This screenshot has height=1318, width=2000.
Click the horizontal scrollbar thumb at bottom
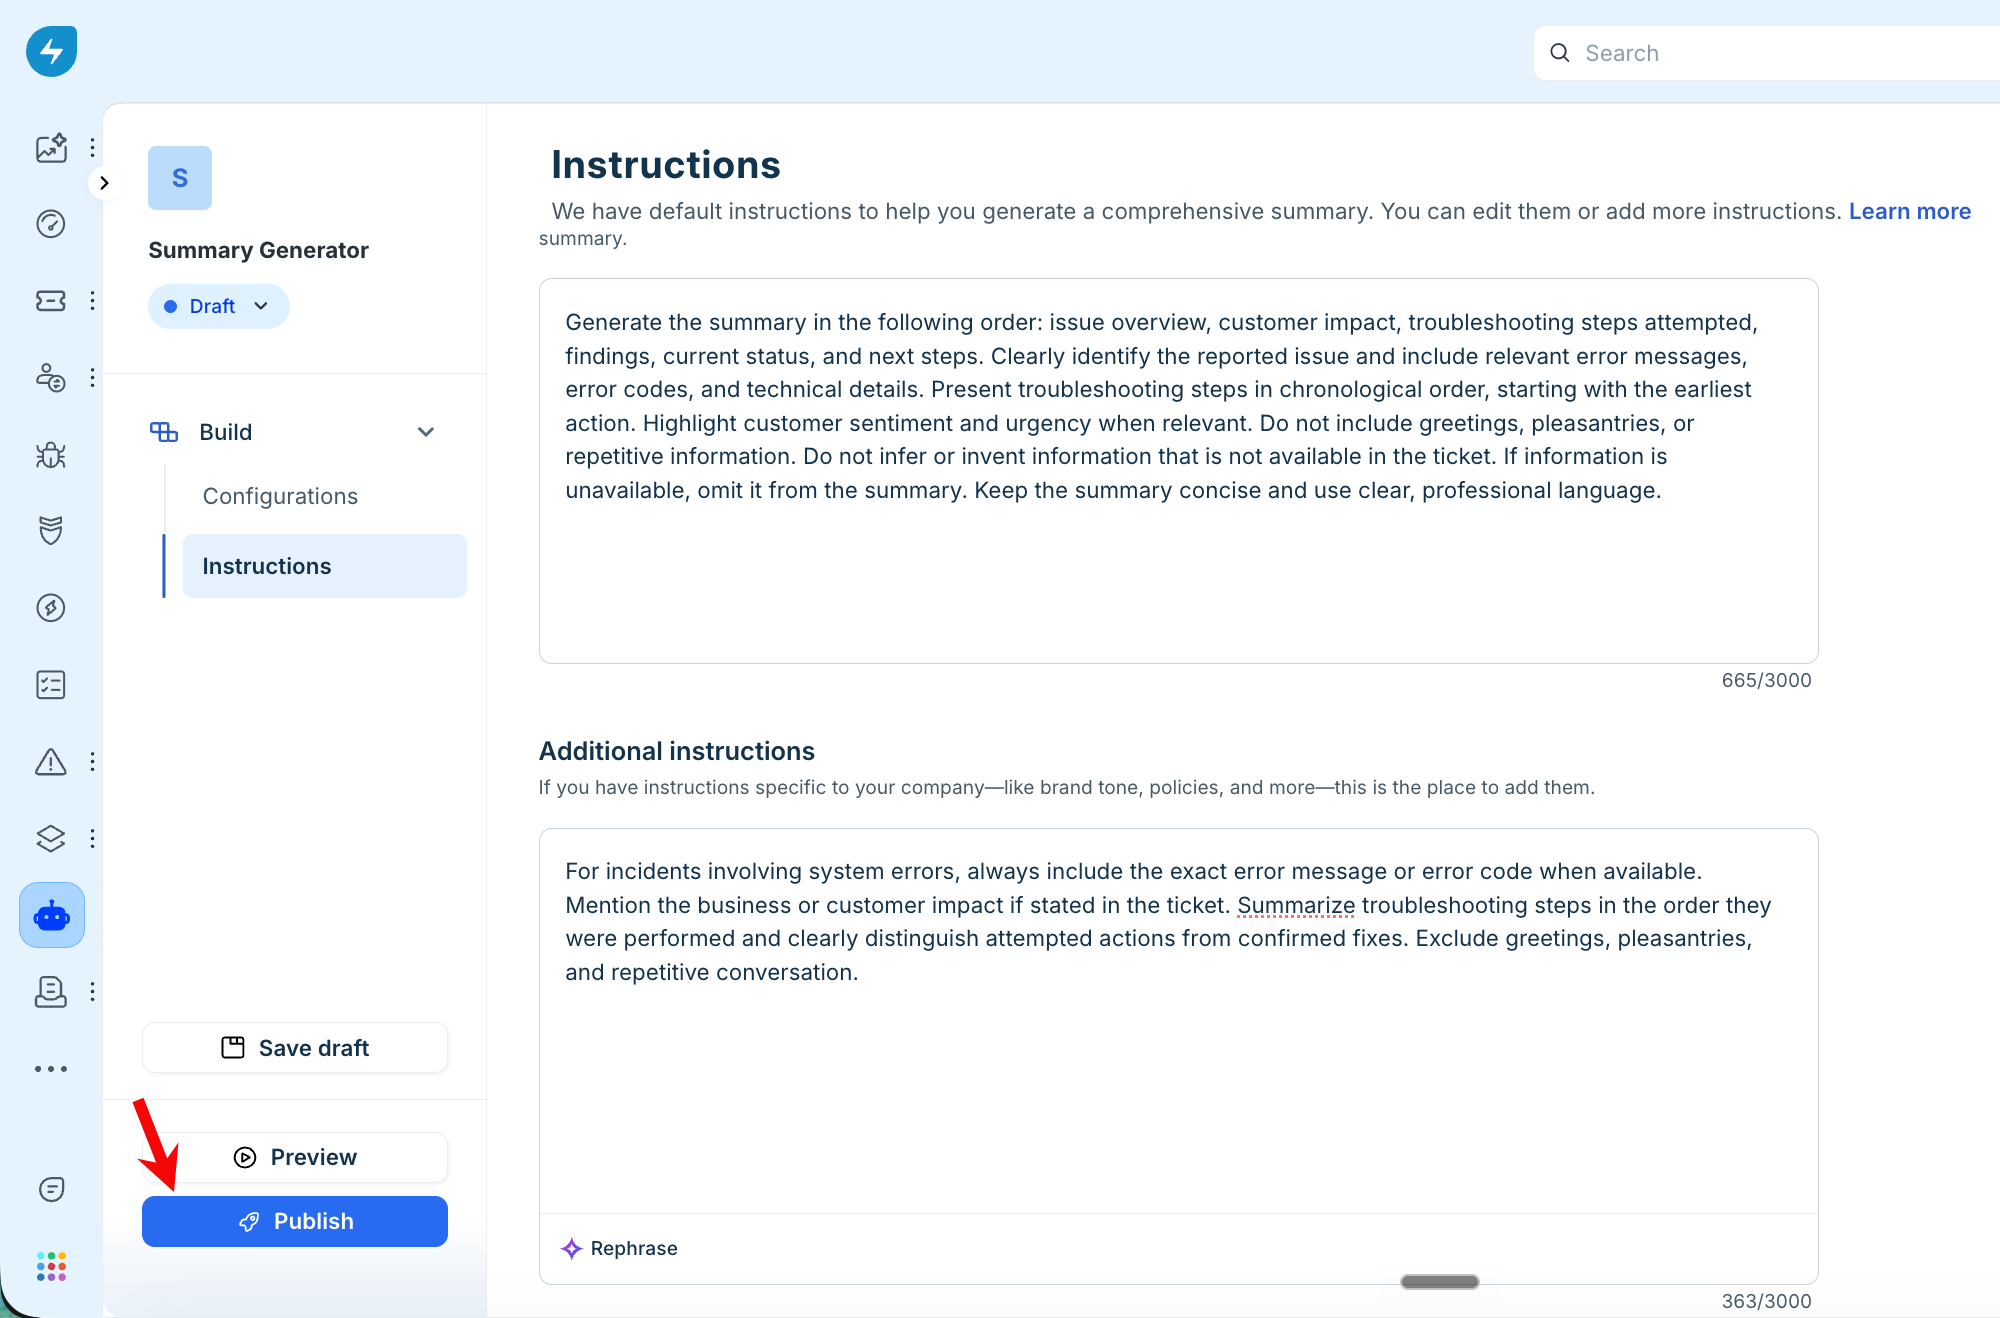click(1439, 1282)
